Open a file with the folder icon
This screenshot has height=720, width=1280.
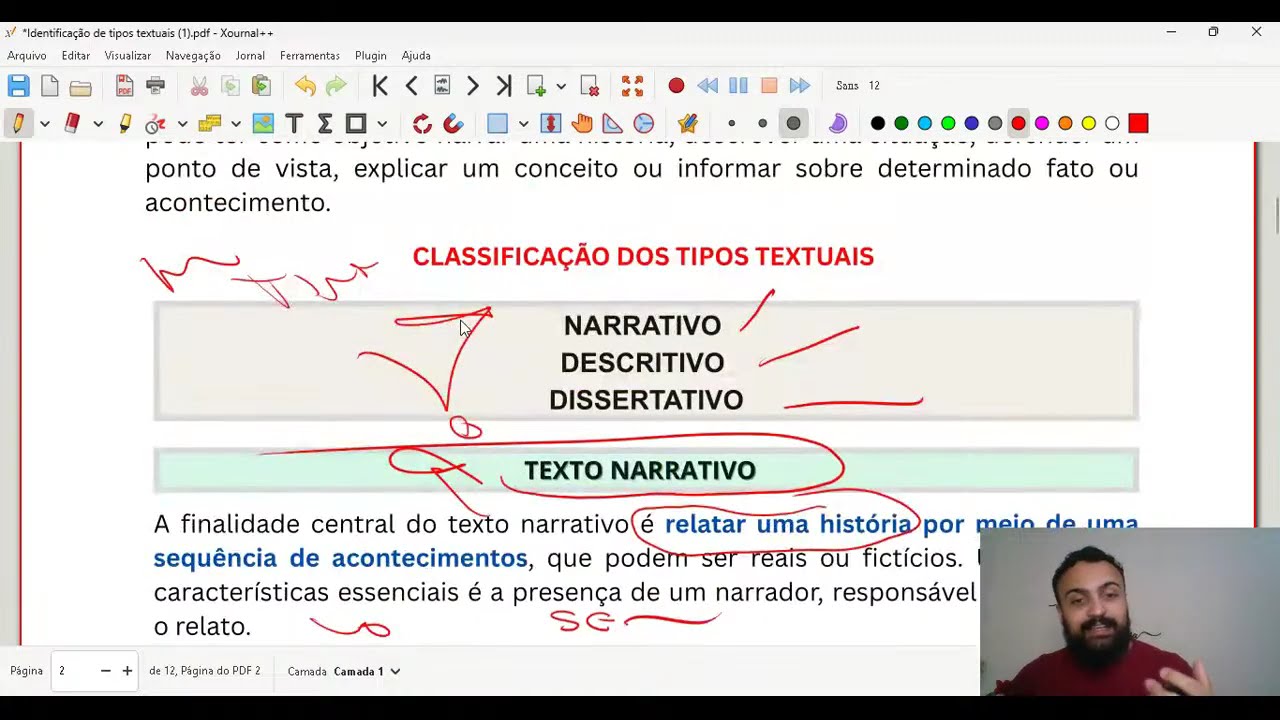pyautogui.click(x=80, y=86)
